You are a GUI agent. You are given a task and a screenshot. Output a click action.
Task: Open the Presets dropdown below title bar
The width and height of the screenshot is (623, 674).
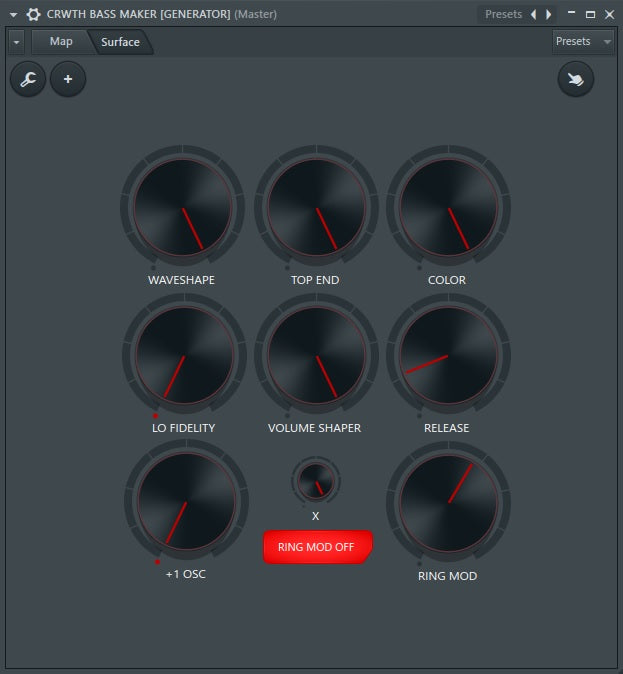(583, 41)
